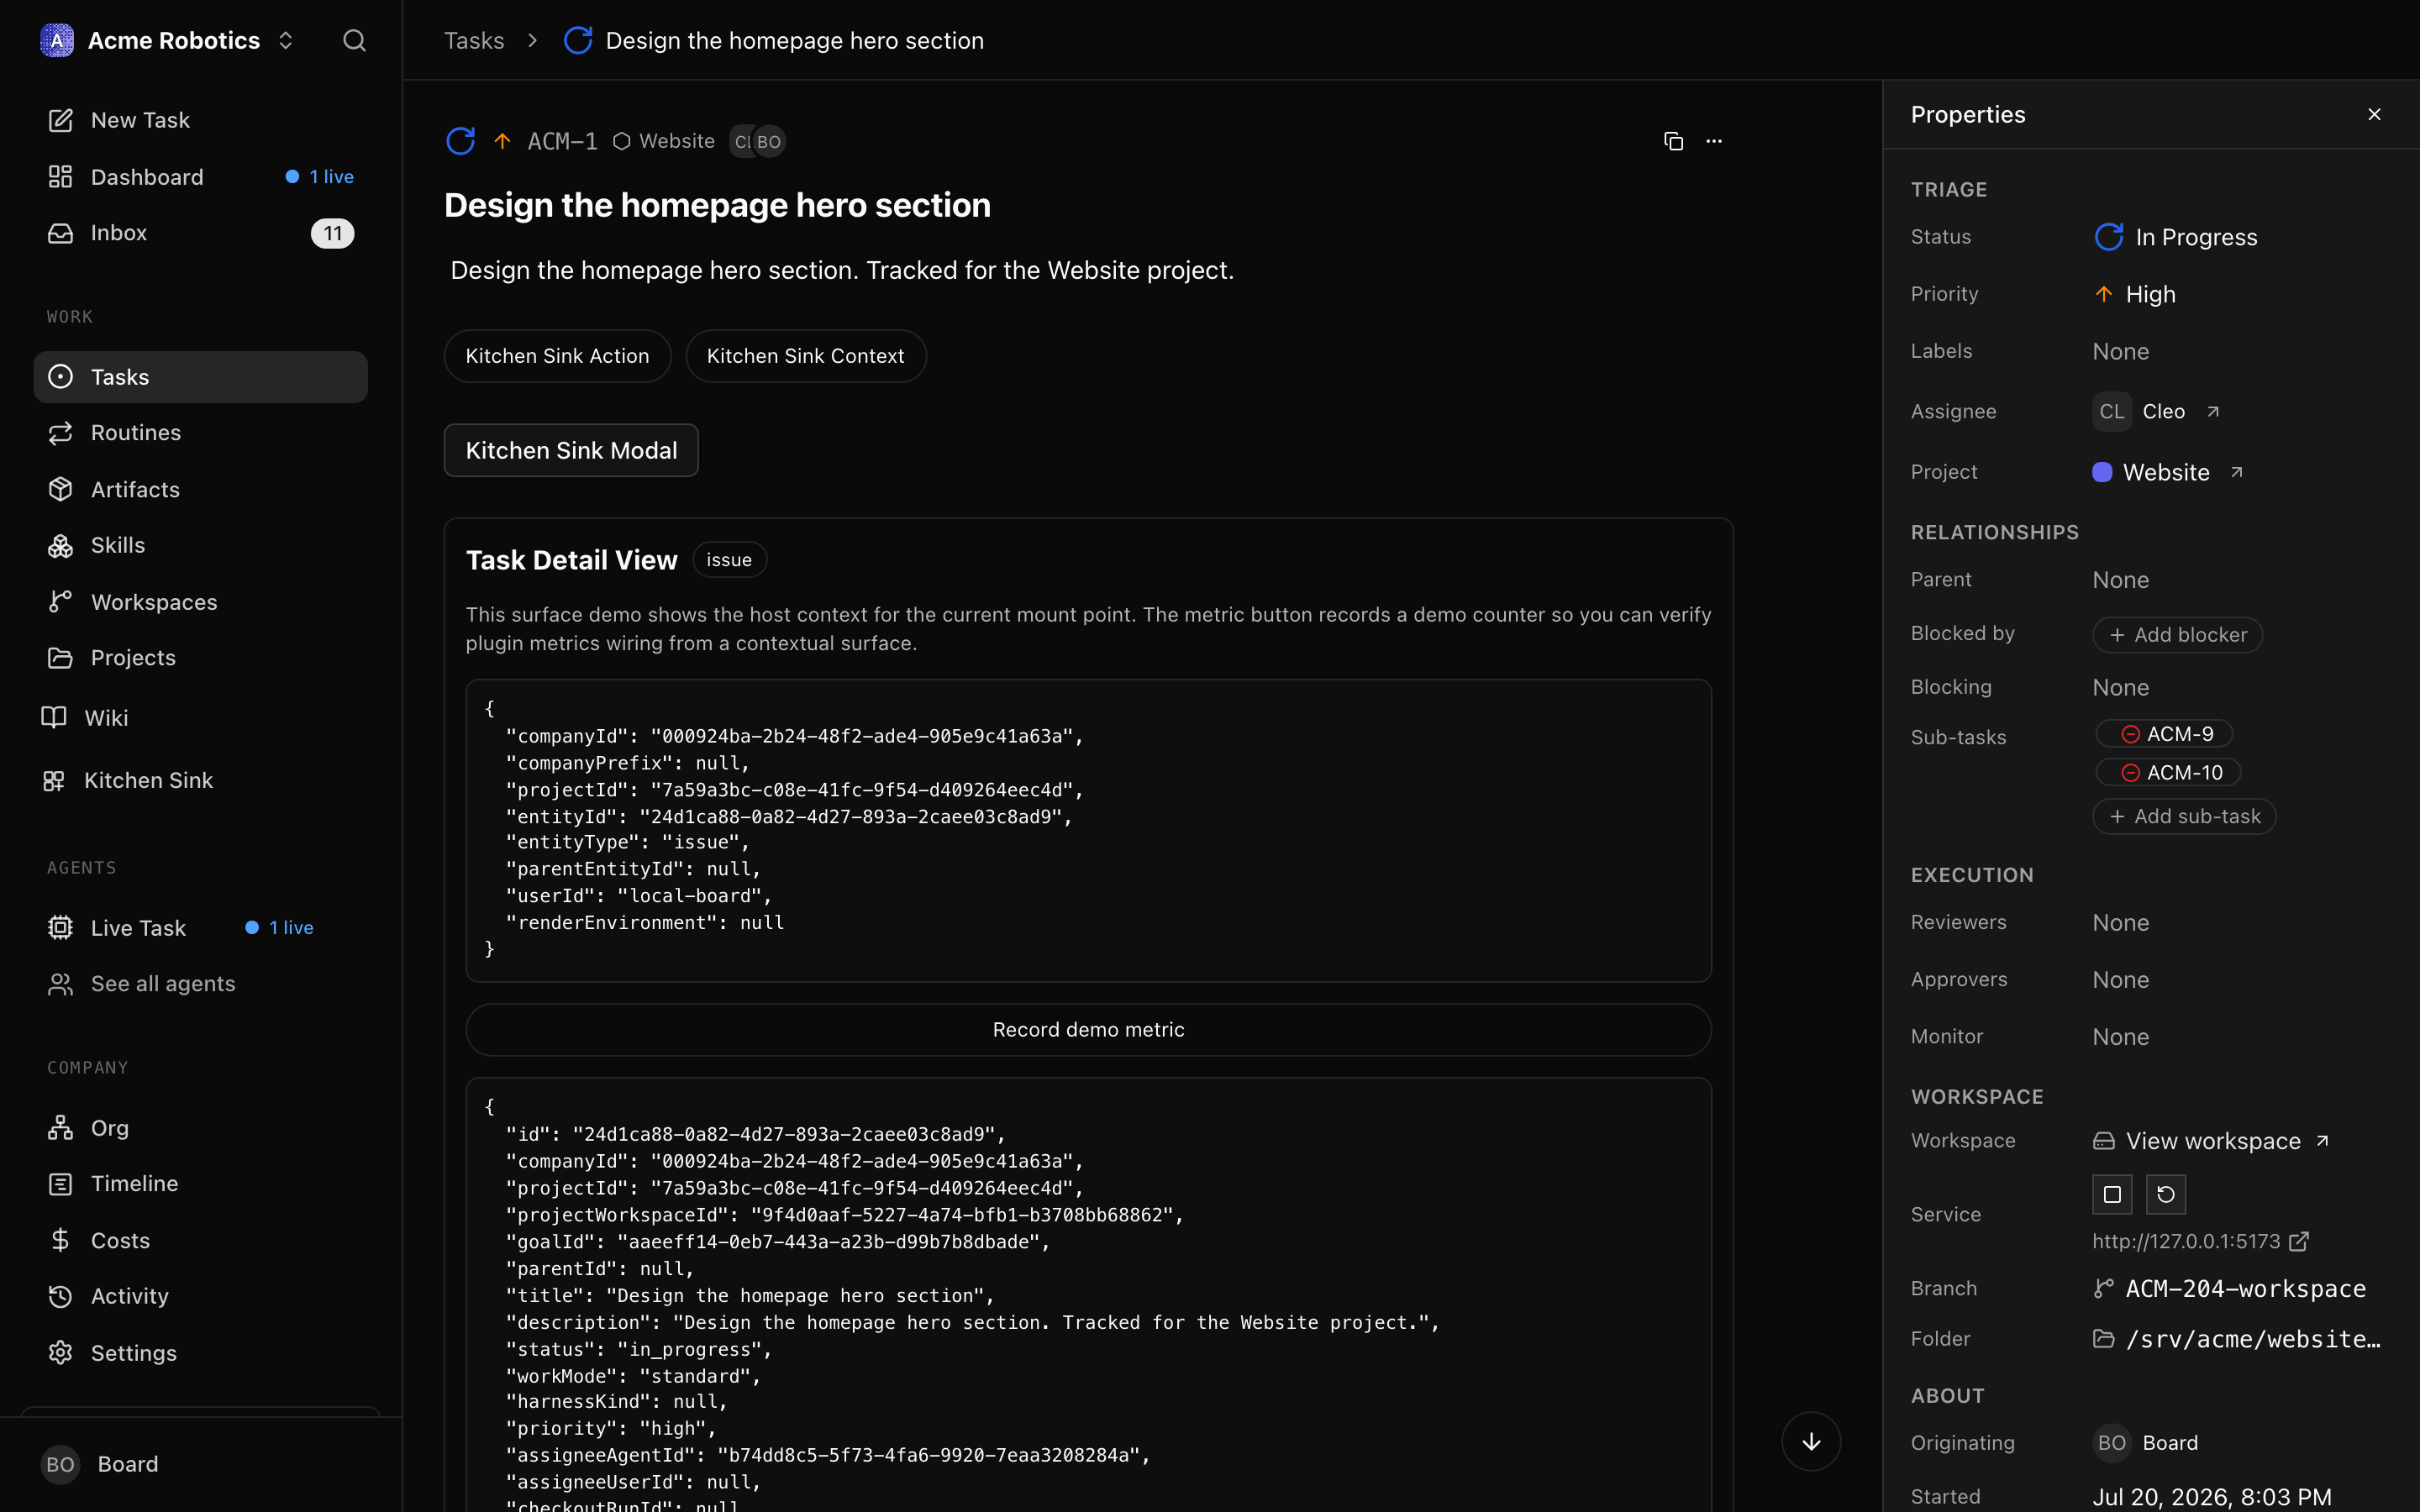Restart the service with refresh icon

[x=2166, y=1194]
